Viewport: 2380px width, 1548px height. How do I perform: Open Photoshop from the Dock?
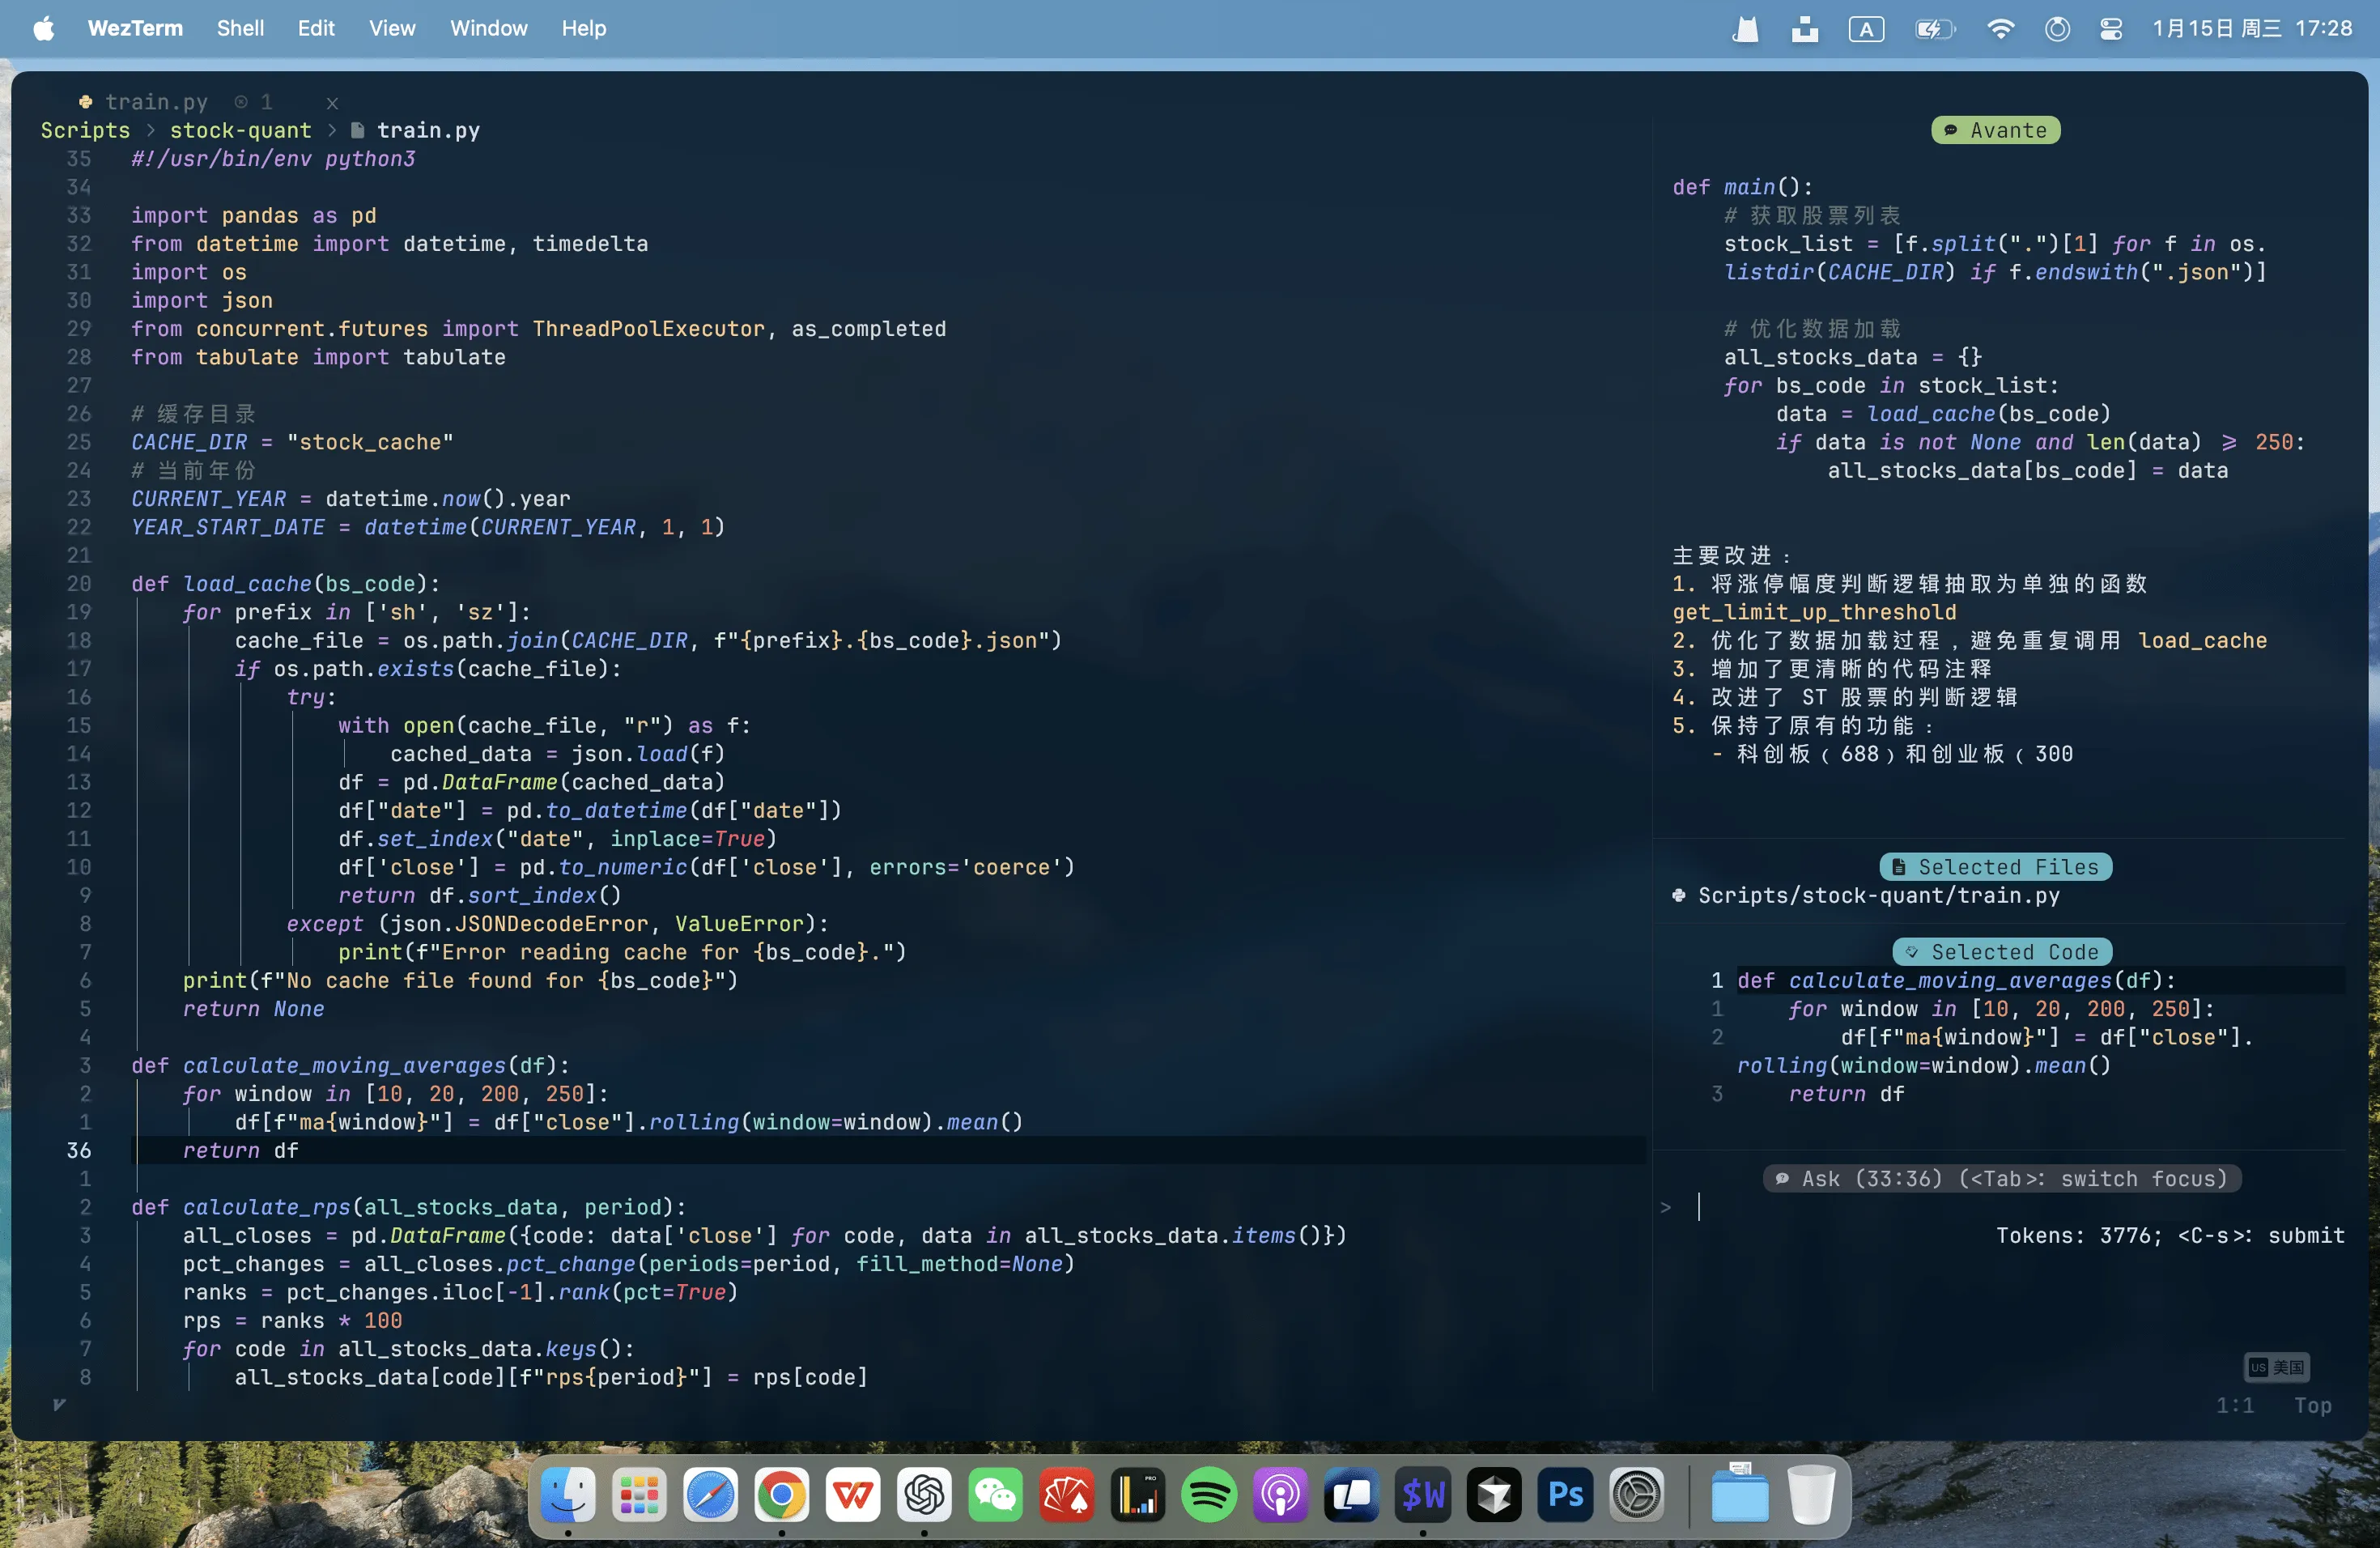1565,1495
